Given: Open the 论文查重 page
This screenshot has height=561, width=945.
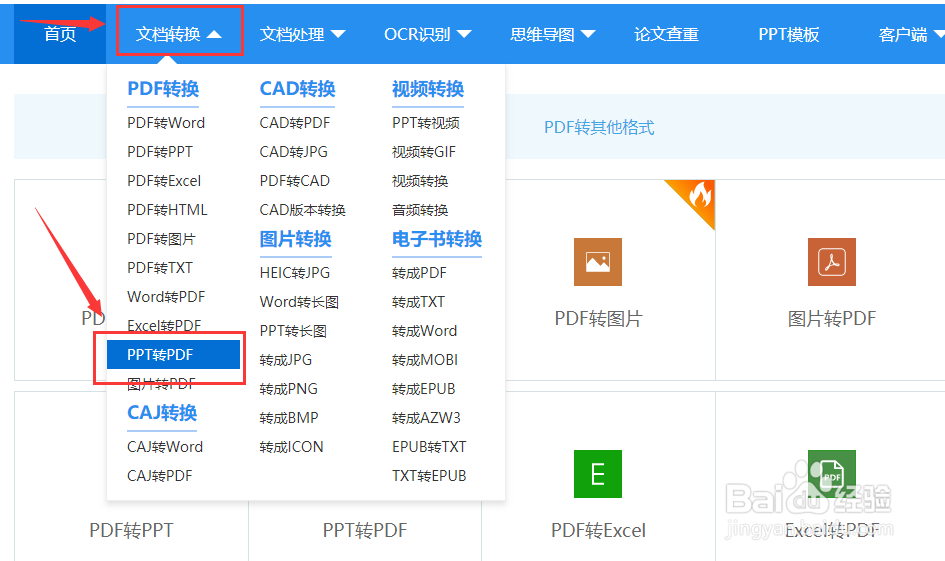Looking at the screenshot, I should click(x=666, y=34).
